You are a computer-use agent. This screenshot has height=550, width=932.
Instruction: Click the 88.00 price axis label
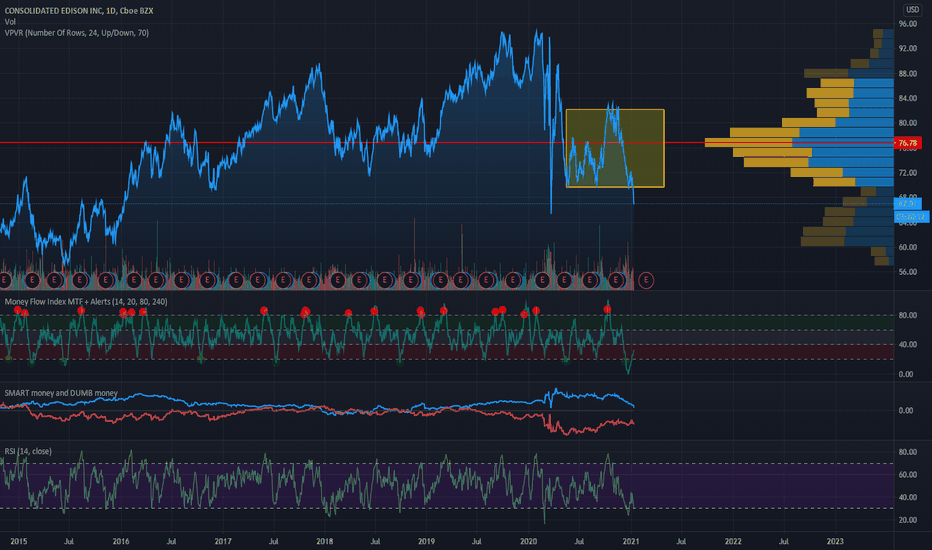tap(908, 74)
